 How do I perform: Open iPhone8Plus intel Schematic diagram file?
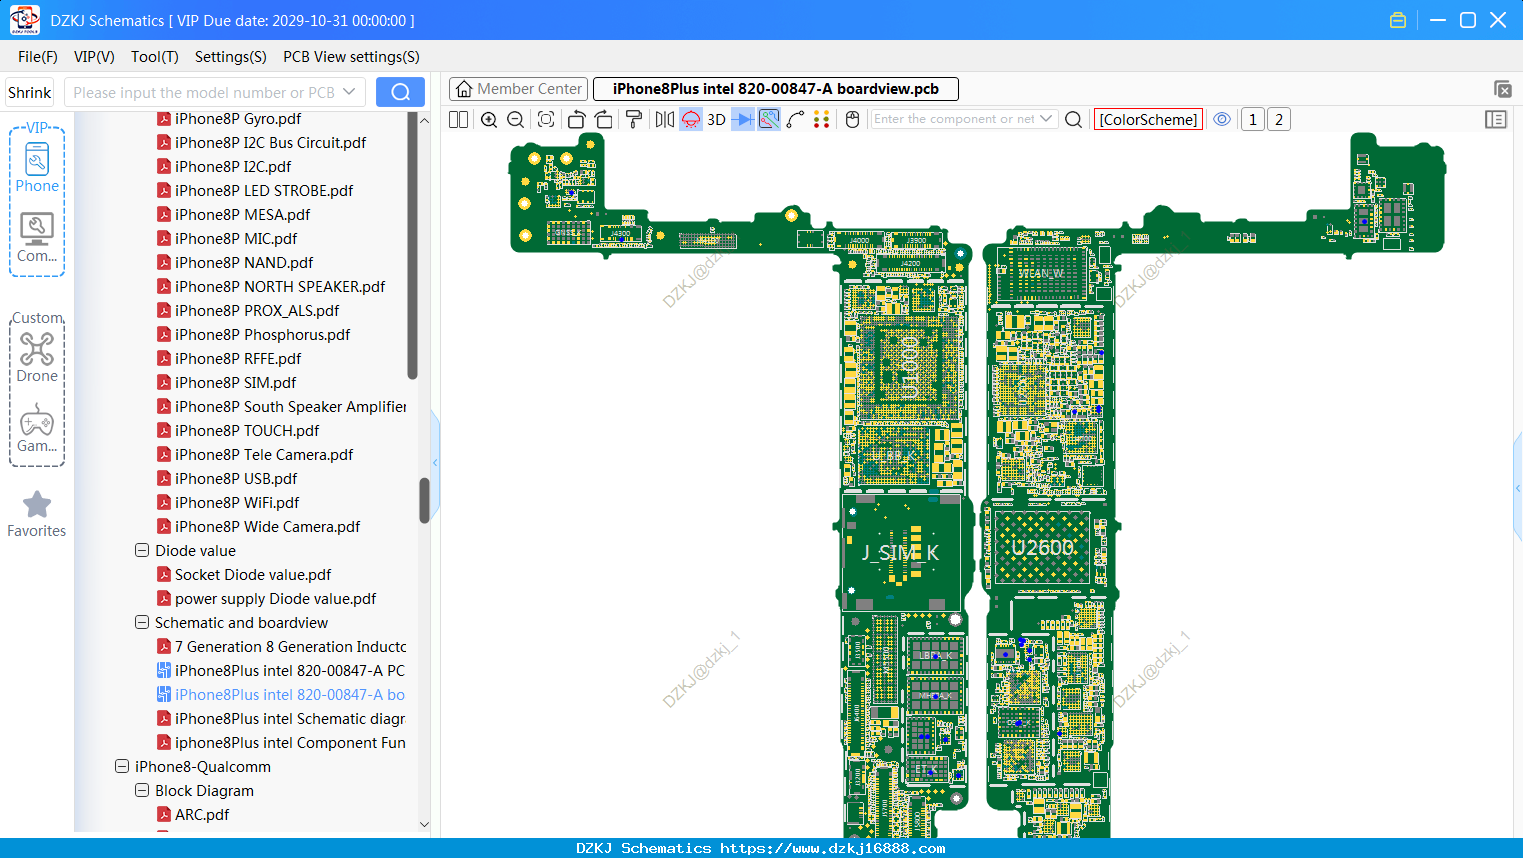(x=290, y=719)
